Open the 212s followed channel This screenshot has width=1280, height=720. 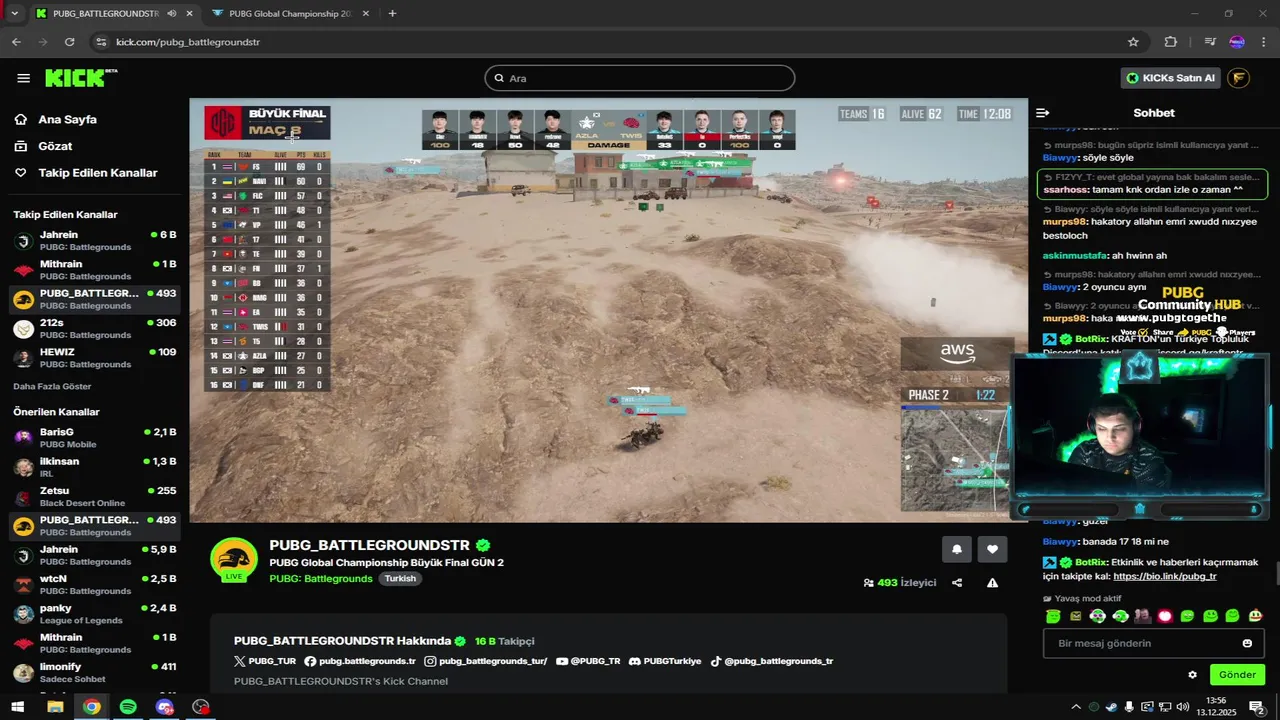[95, 329]
